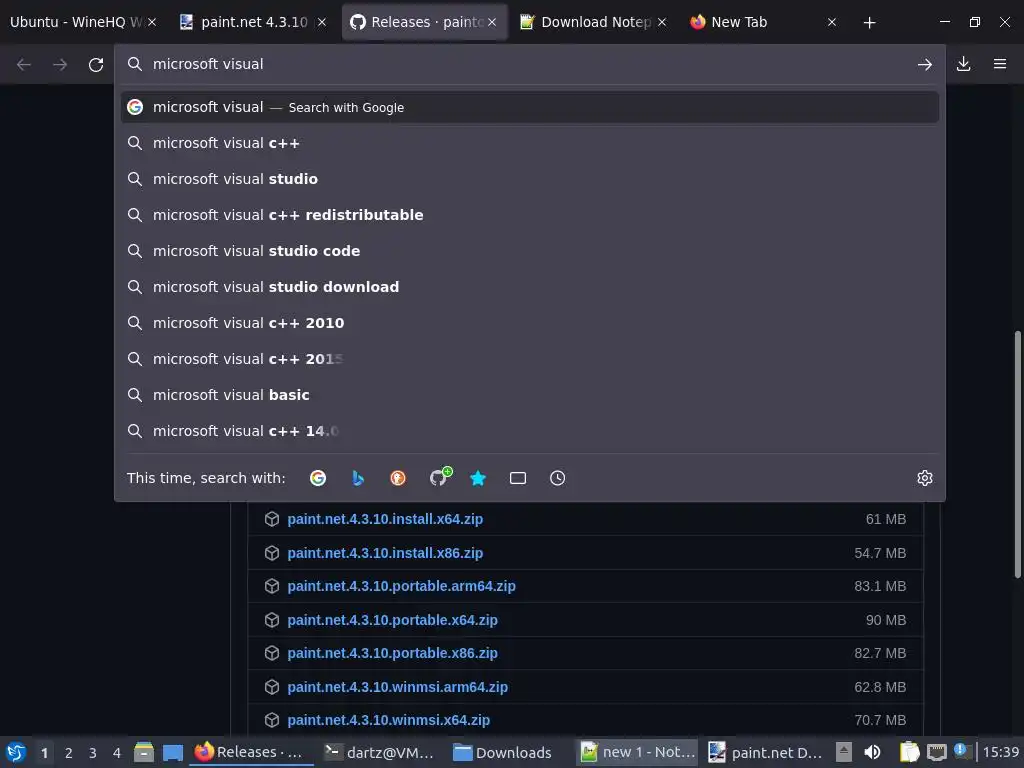Close the New Tab tab

[831, 22]
